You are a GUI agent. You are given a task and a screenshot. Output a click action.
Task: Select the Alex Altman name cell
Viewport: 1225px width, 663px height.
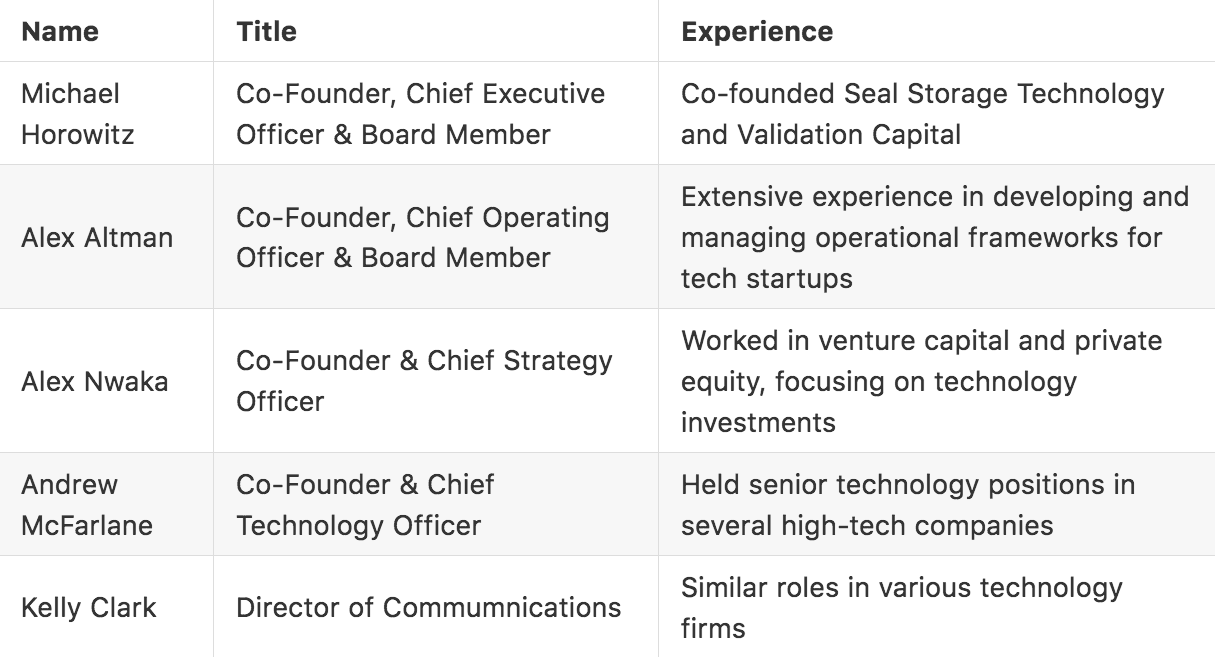coord(97,238)
